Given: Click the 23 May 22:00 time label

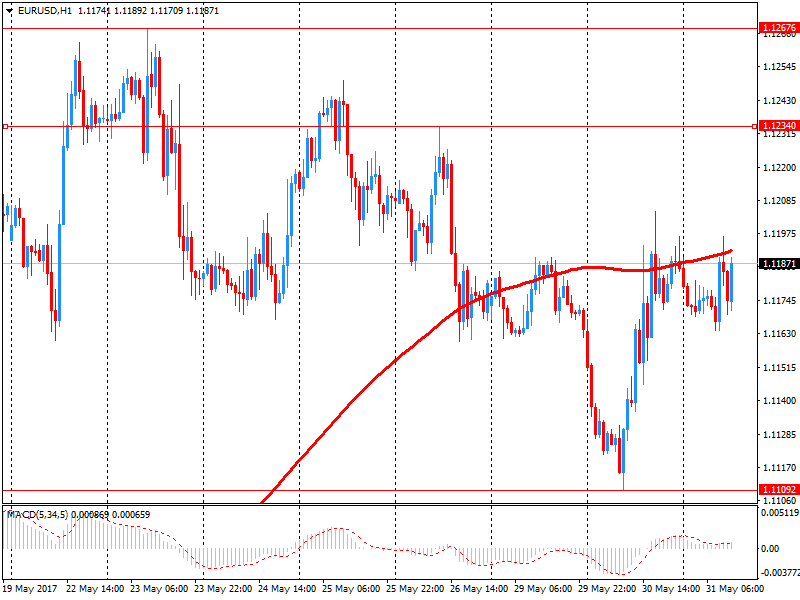Looking at the screenshot, I should (x=223, y=589).
